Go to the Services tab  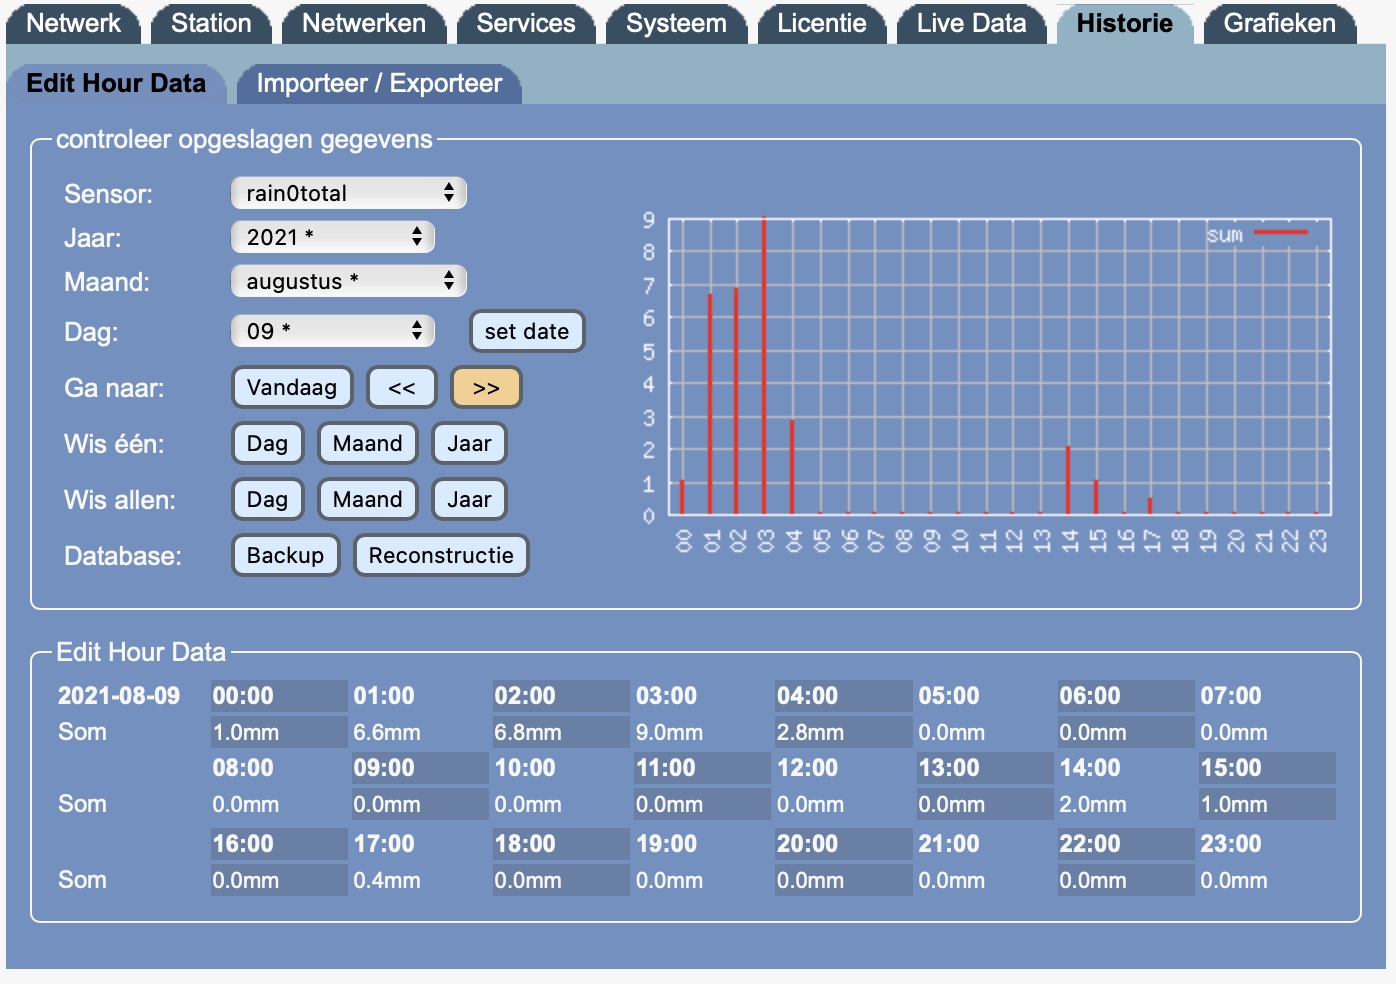pos(526,23)
